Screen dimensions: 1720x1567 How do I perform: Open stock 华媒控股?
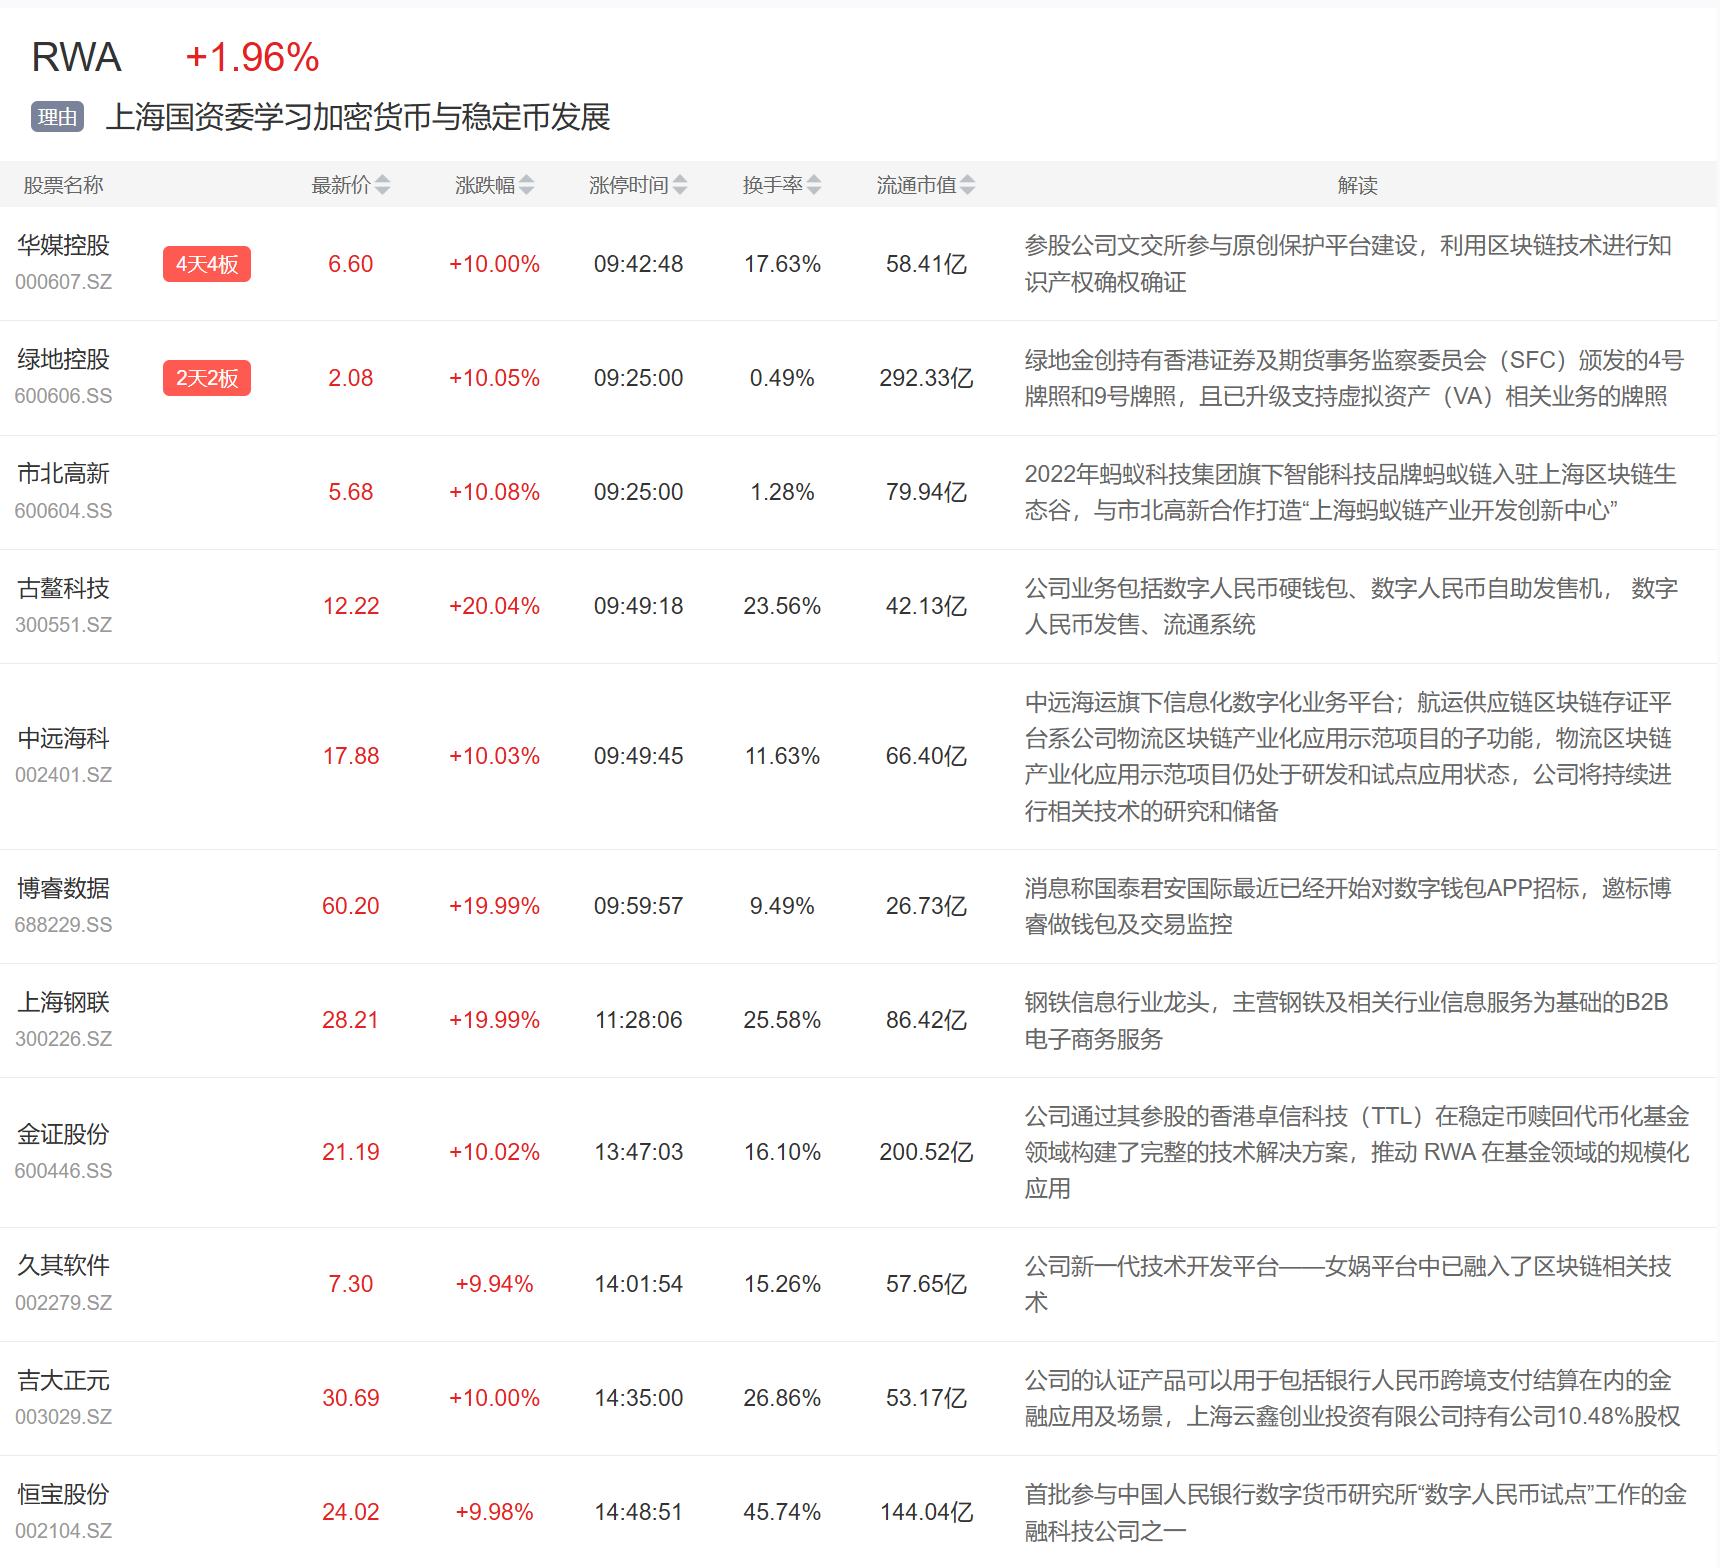[63, 245]
